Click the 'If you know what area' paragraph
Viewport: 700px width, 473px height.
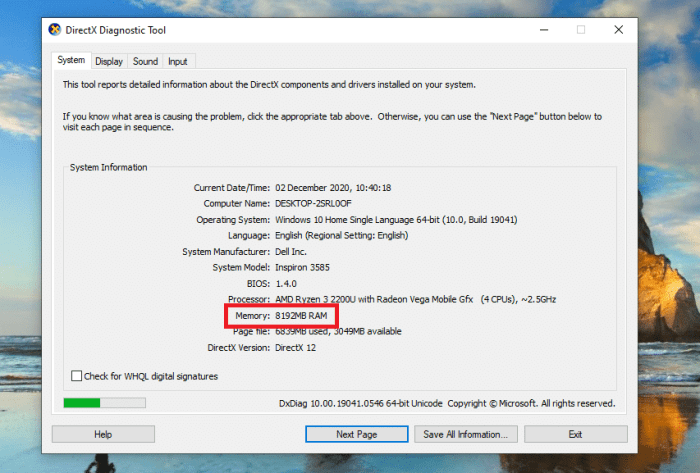point(332,122)
